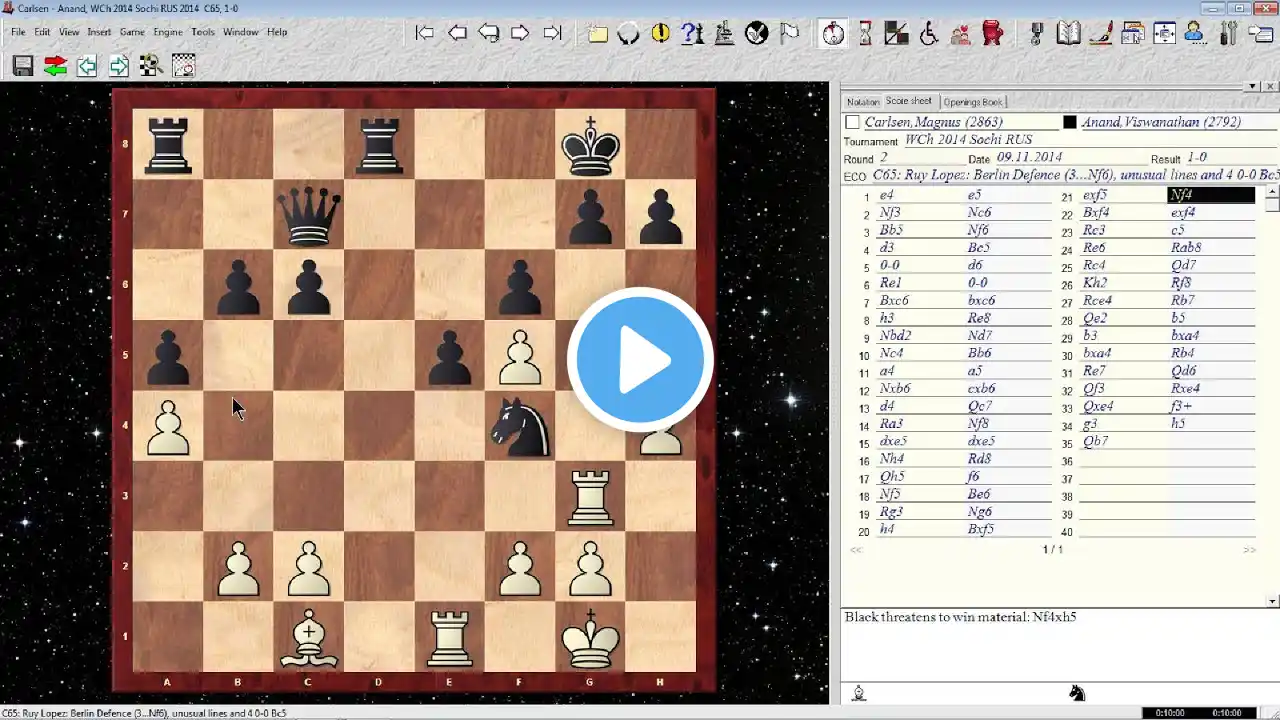
Task: Toggle the stopwatch clock icon
Action: (x=833, y=33)
